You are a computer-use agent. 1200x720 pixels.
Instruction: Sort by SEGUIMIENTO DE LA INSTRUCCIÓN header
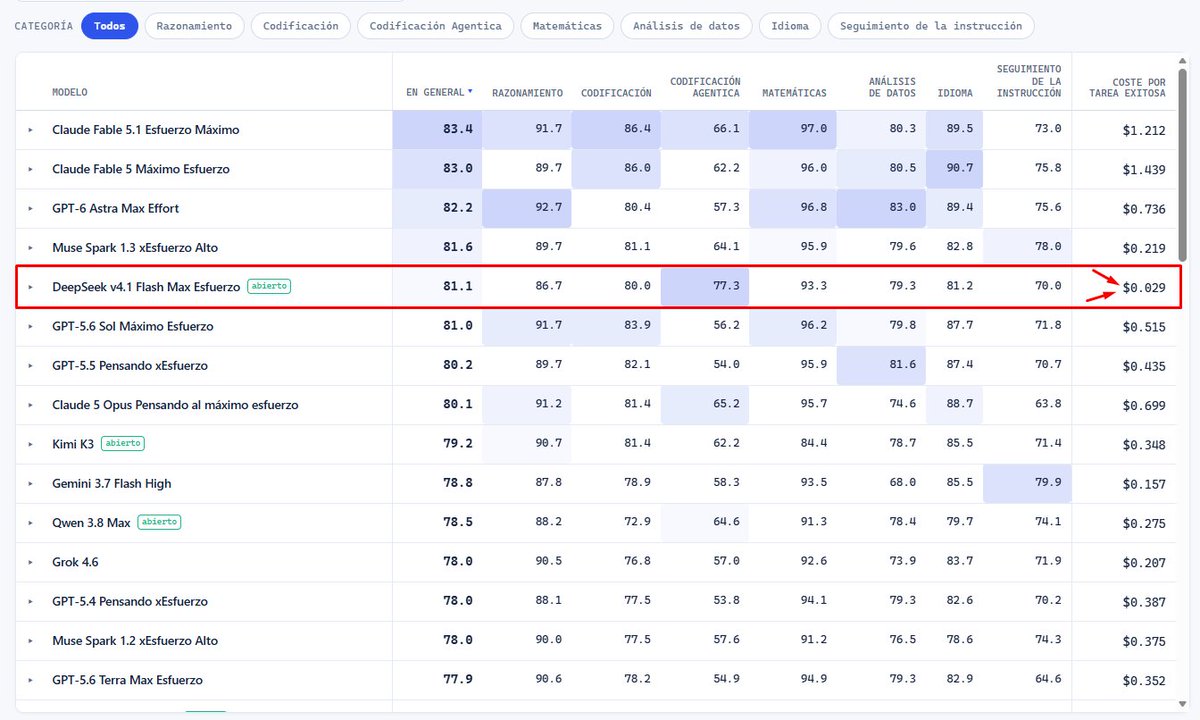click(1029, 81)
